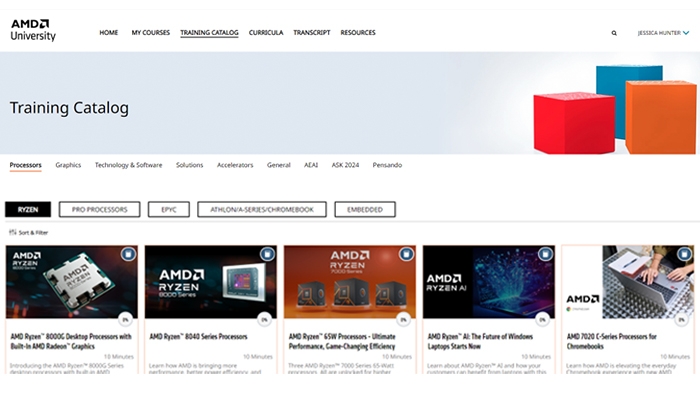Open the Sort & Filter options
The width and height of the screenshot is (700, 400).
pyautogui.click(x=29, y=233)
